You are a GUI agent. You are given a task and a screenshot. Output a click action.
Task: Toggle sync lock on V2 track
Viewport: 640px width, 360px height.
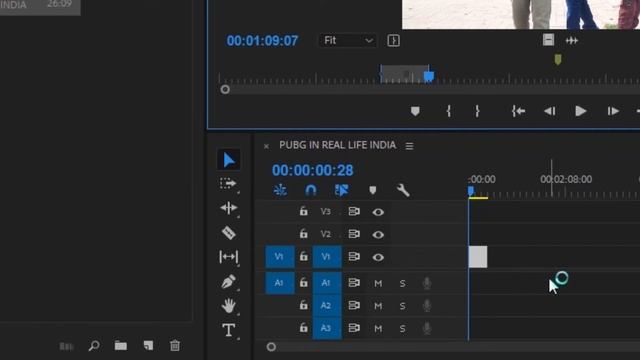pyautogui.click(x=354, y=234)
